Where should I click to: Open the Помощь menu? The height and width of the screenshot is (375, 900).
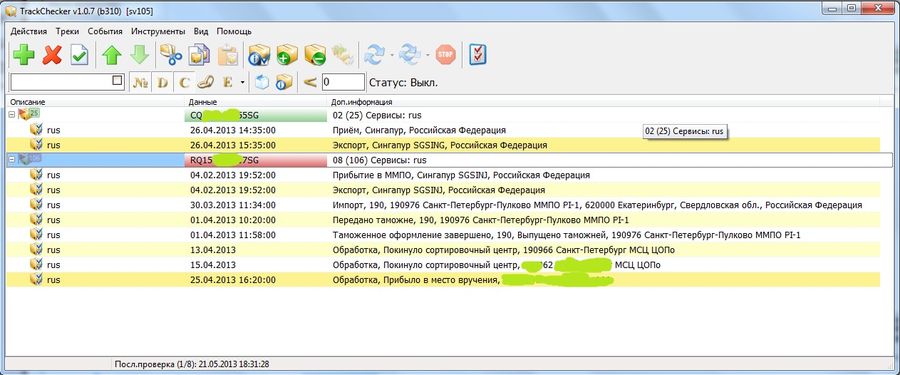234,32
